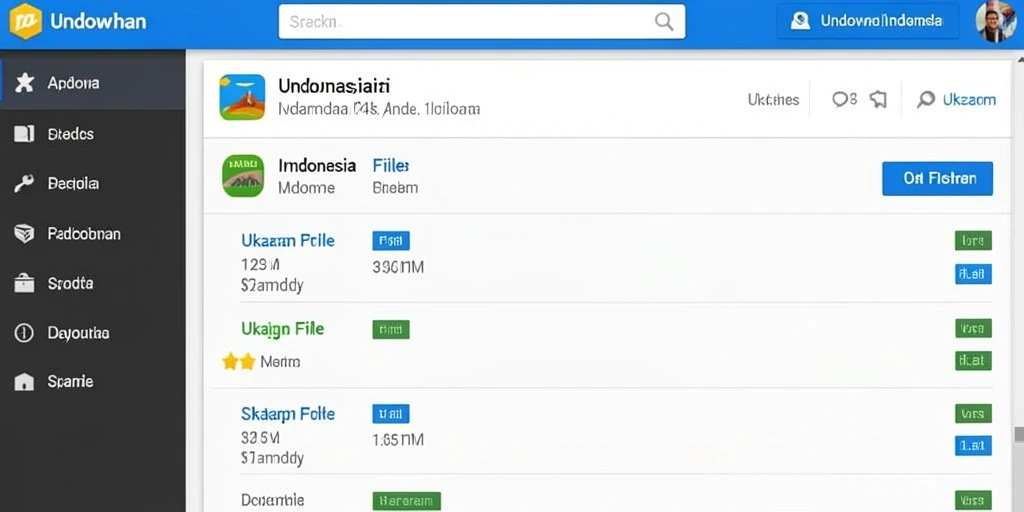
Task: Click the vertical scrollbar thumb
Action: tap(1018, 435)
